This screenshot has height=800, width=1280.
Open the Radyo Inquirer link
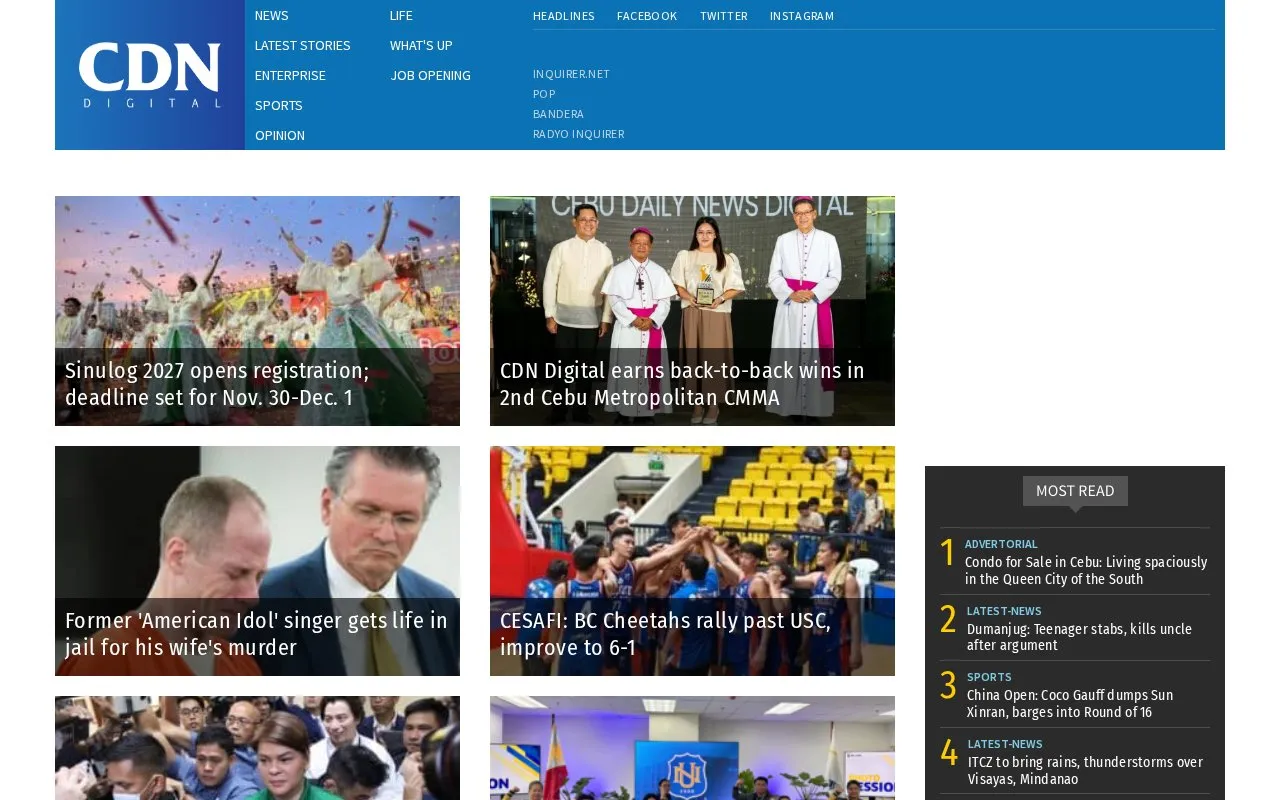click(x=578, y=134)
